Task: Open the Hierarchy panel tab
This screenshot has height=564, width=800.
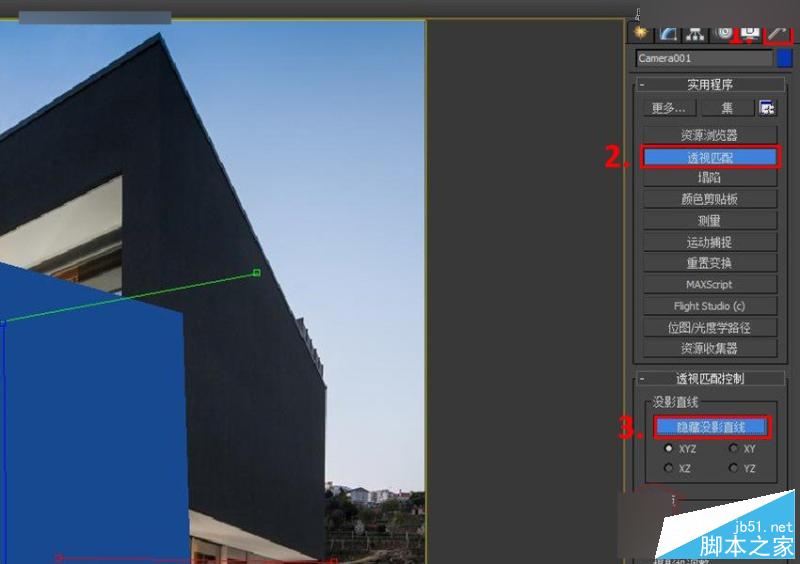Action: click(x=695, y=33)
